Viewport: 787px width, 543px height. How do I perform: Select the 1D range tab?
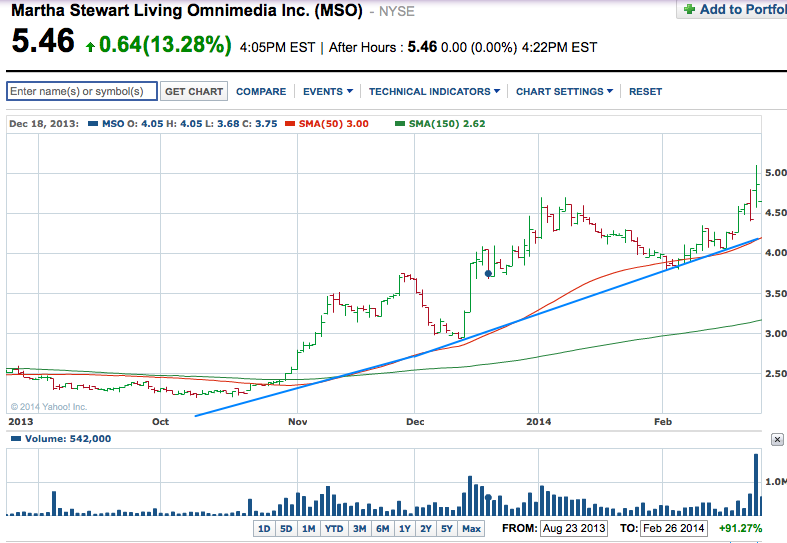coord(264,528)
